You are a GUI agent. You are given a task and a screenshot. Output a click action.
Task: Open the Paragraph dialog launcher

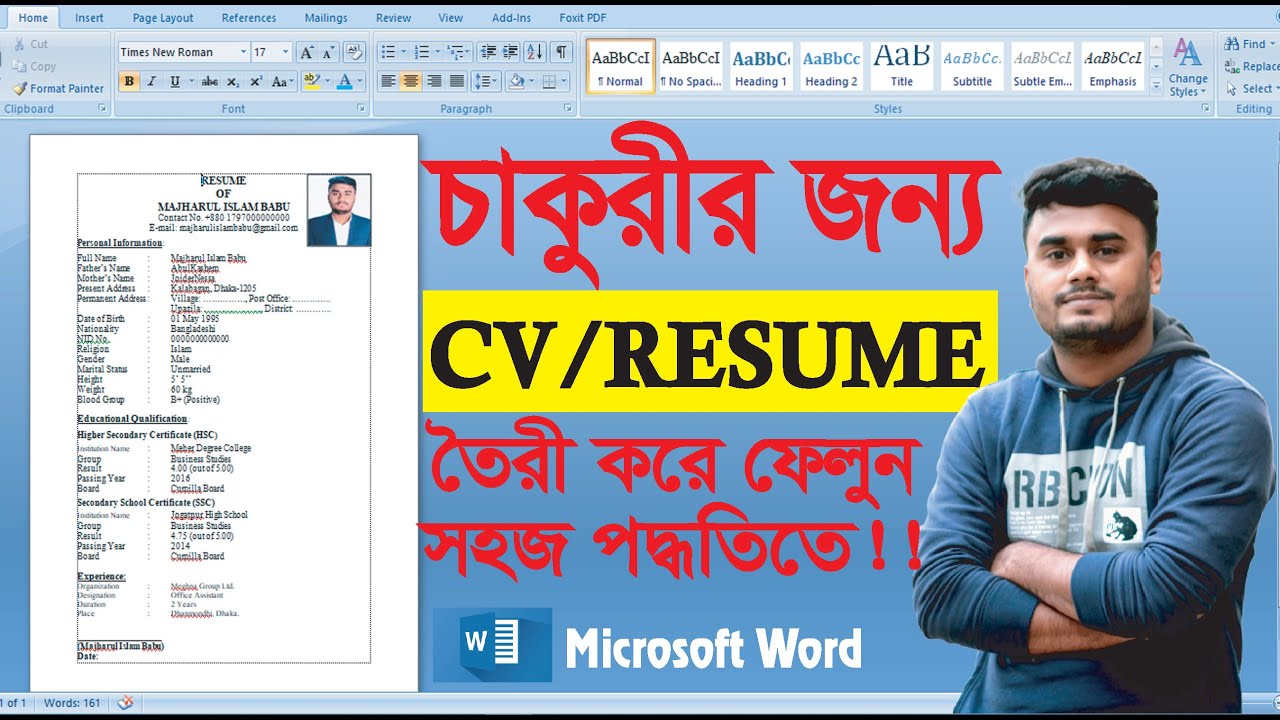coord(568,108)
